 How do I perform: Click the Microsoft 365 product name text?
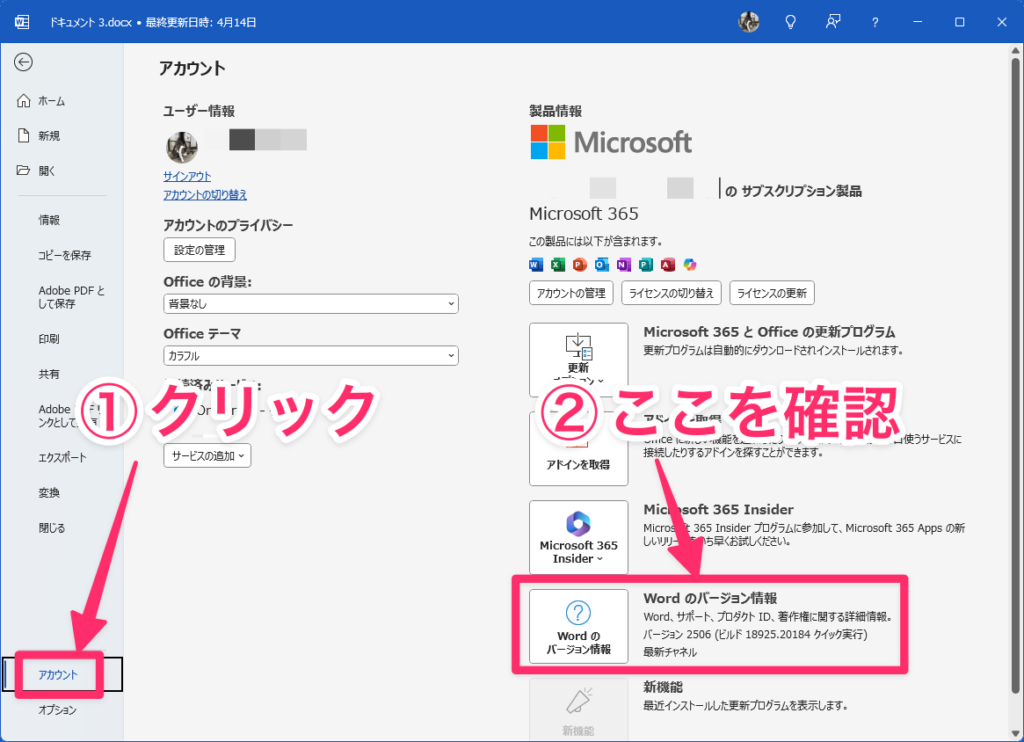click(x=584, y=214)
